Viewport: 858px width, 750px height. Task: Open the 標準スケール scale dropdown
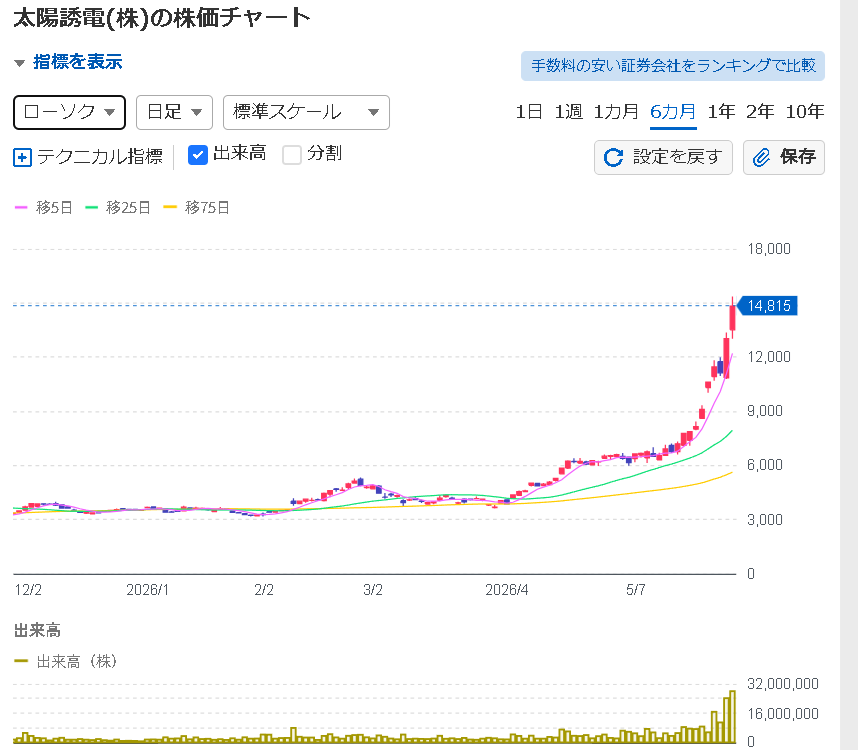tap(306, 112)
